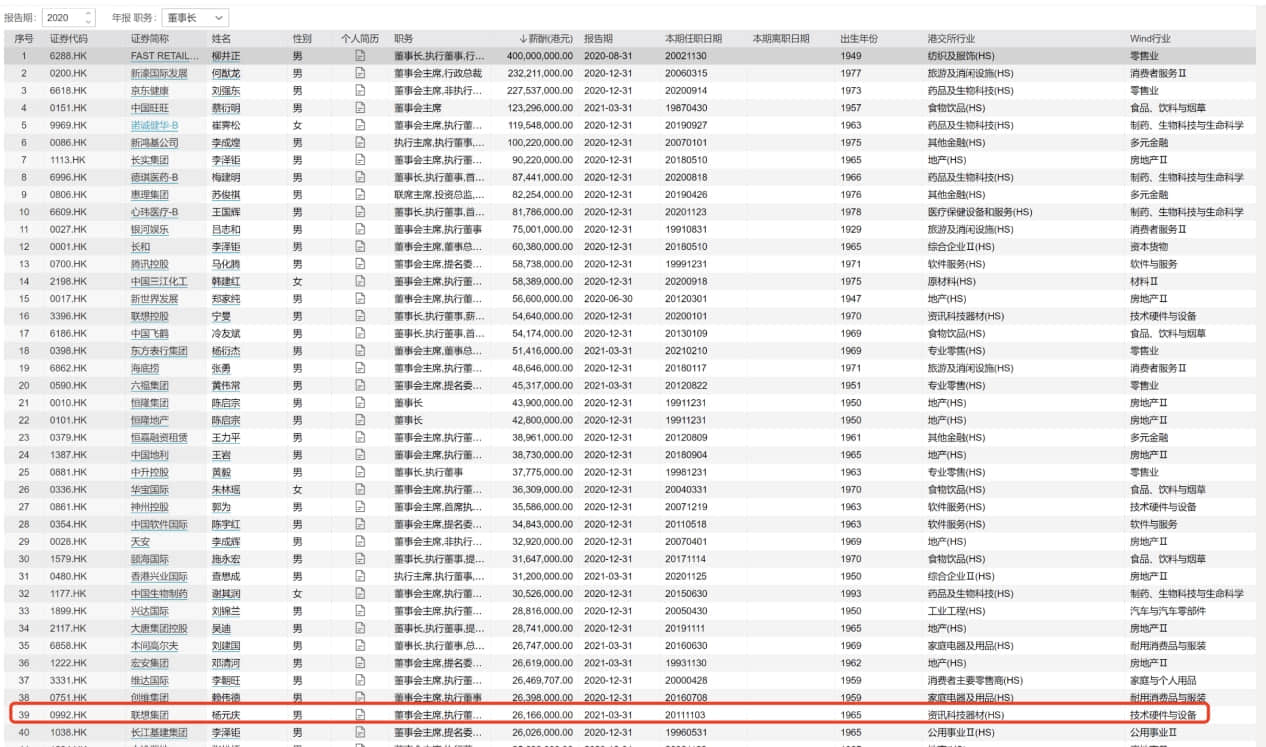
Task: Open resume icon in the FAST RETAIL row
Action: pyautogui.click(x=360, y=56)
